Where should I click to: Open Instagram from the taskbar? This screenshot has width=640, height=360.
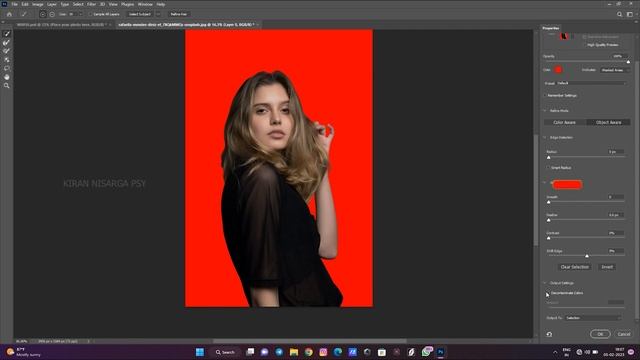click(323, 352)
